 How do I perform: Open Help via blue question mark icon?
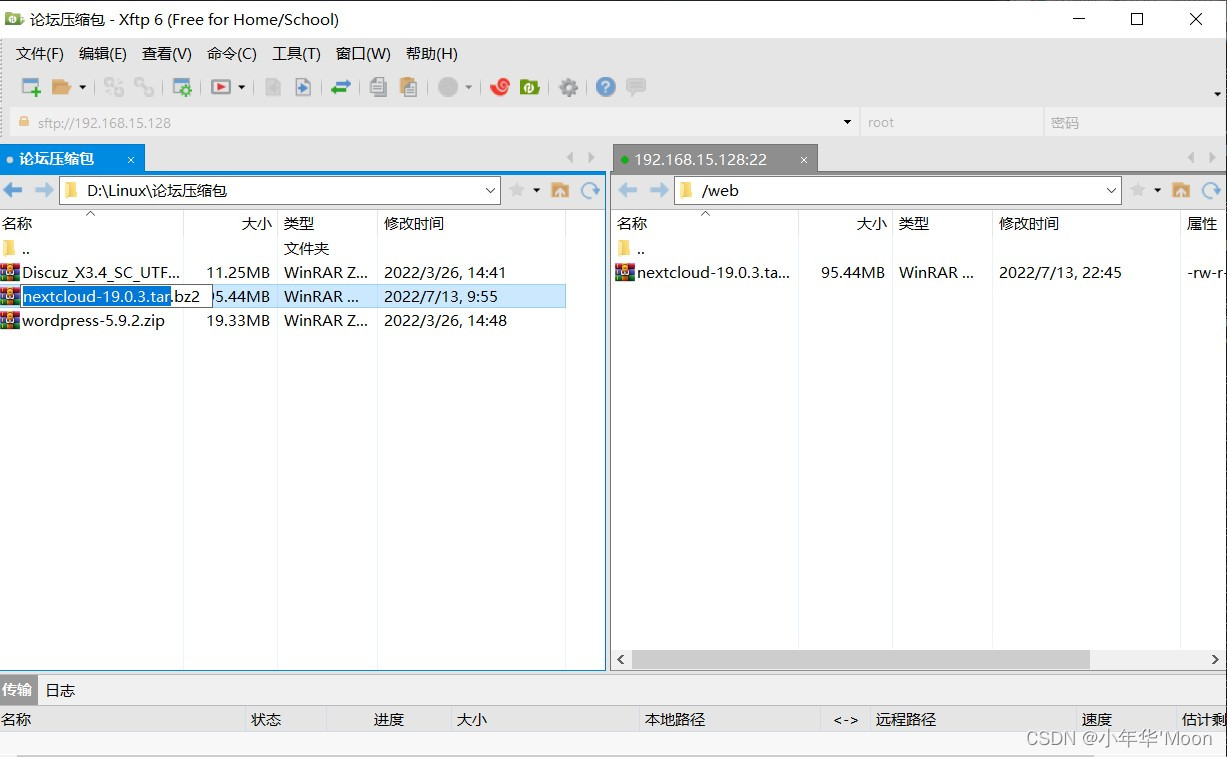(605, 87)
